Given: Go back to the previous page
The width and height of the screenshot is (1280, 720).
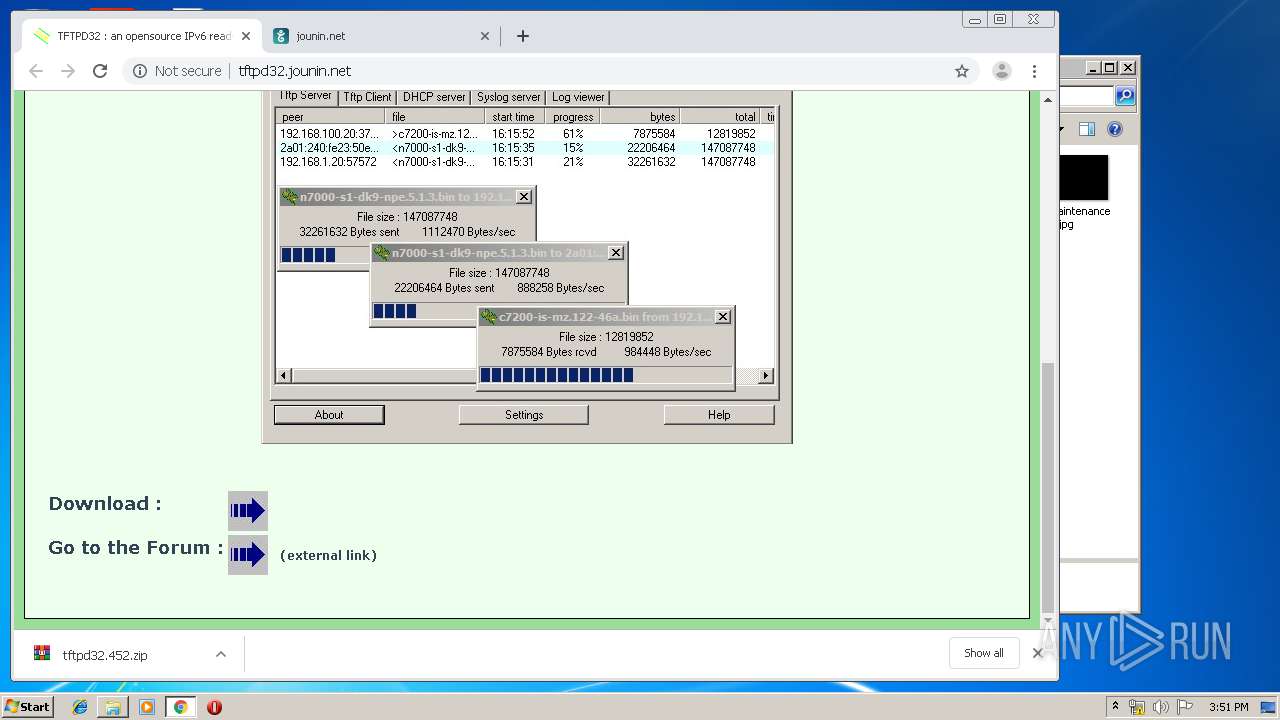Looking at the screenshot, I should point(36,71).
